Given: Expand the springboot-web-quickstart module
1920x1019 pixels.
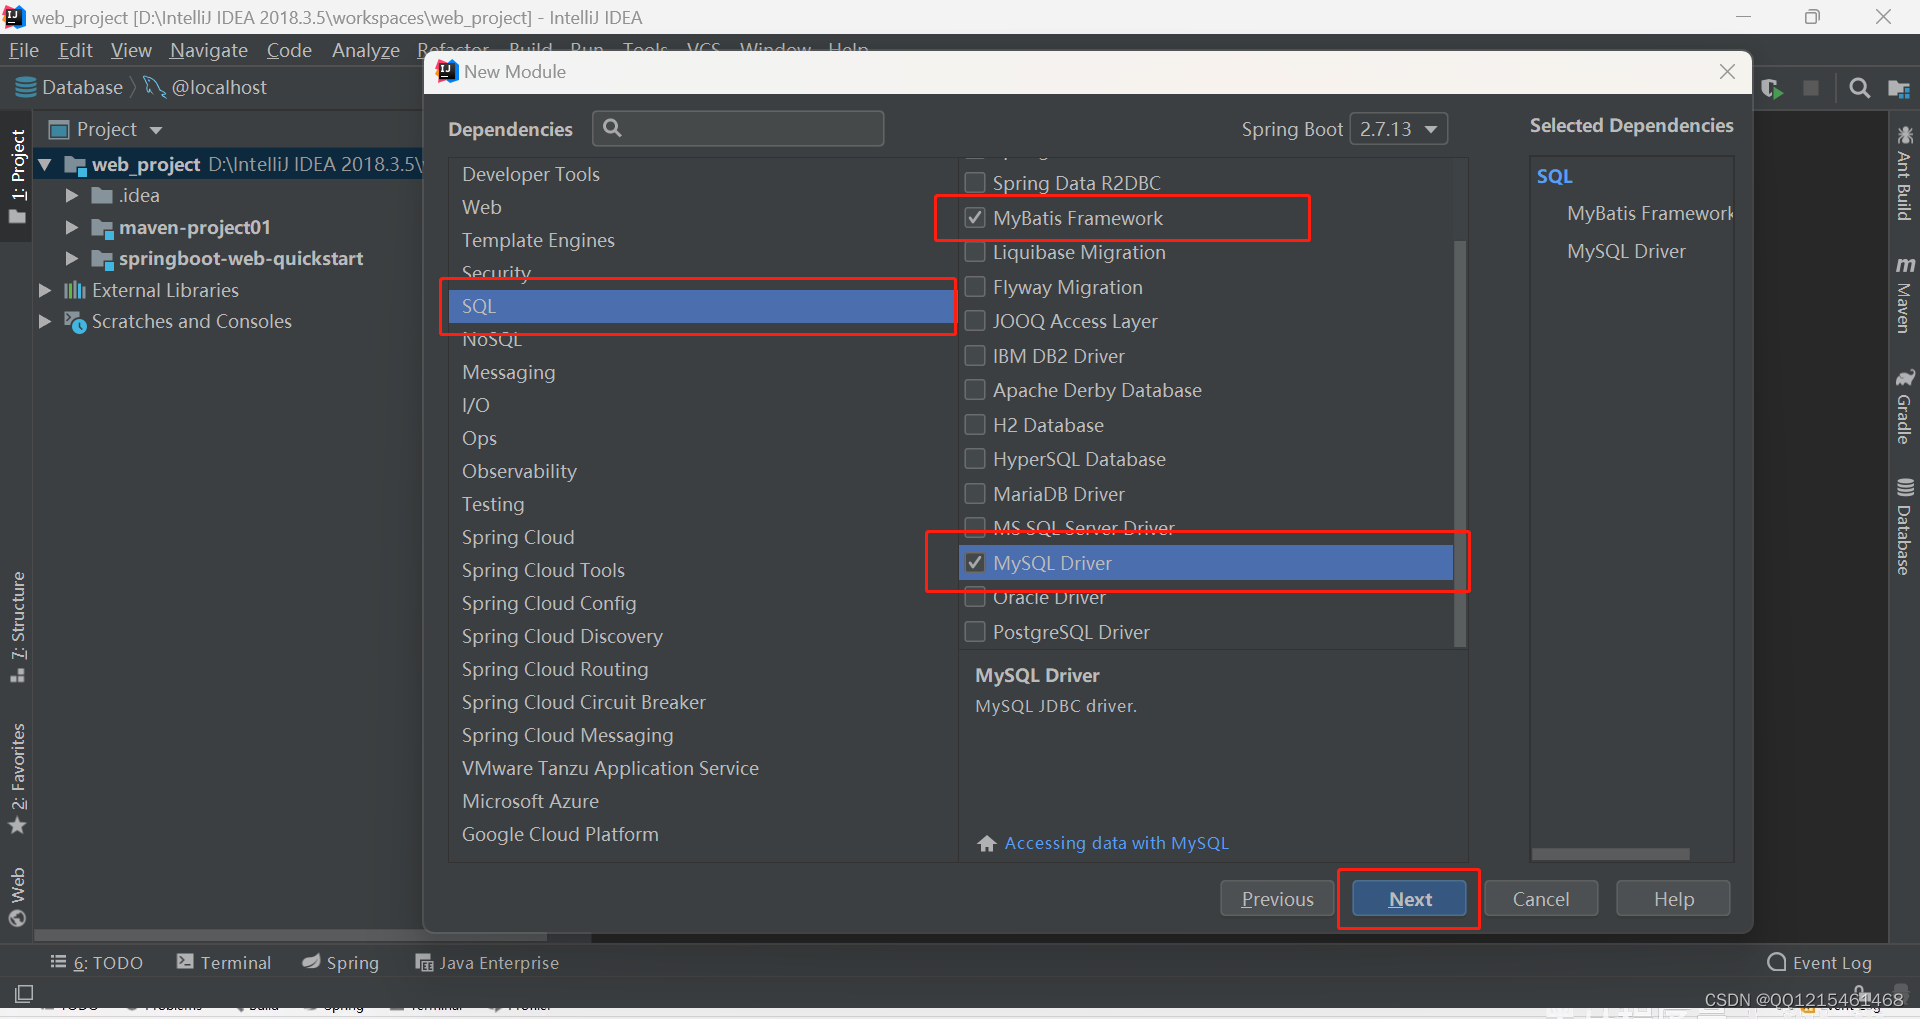Looking at the screenshot, I should pos(72,259).
